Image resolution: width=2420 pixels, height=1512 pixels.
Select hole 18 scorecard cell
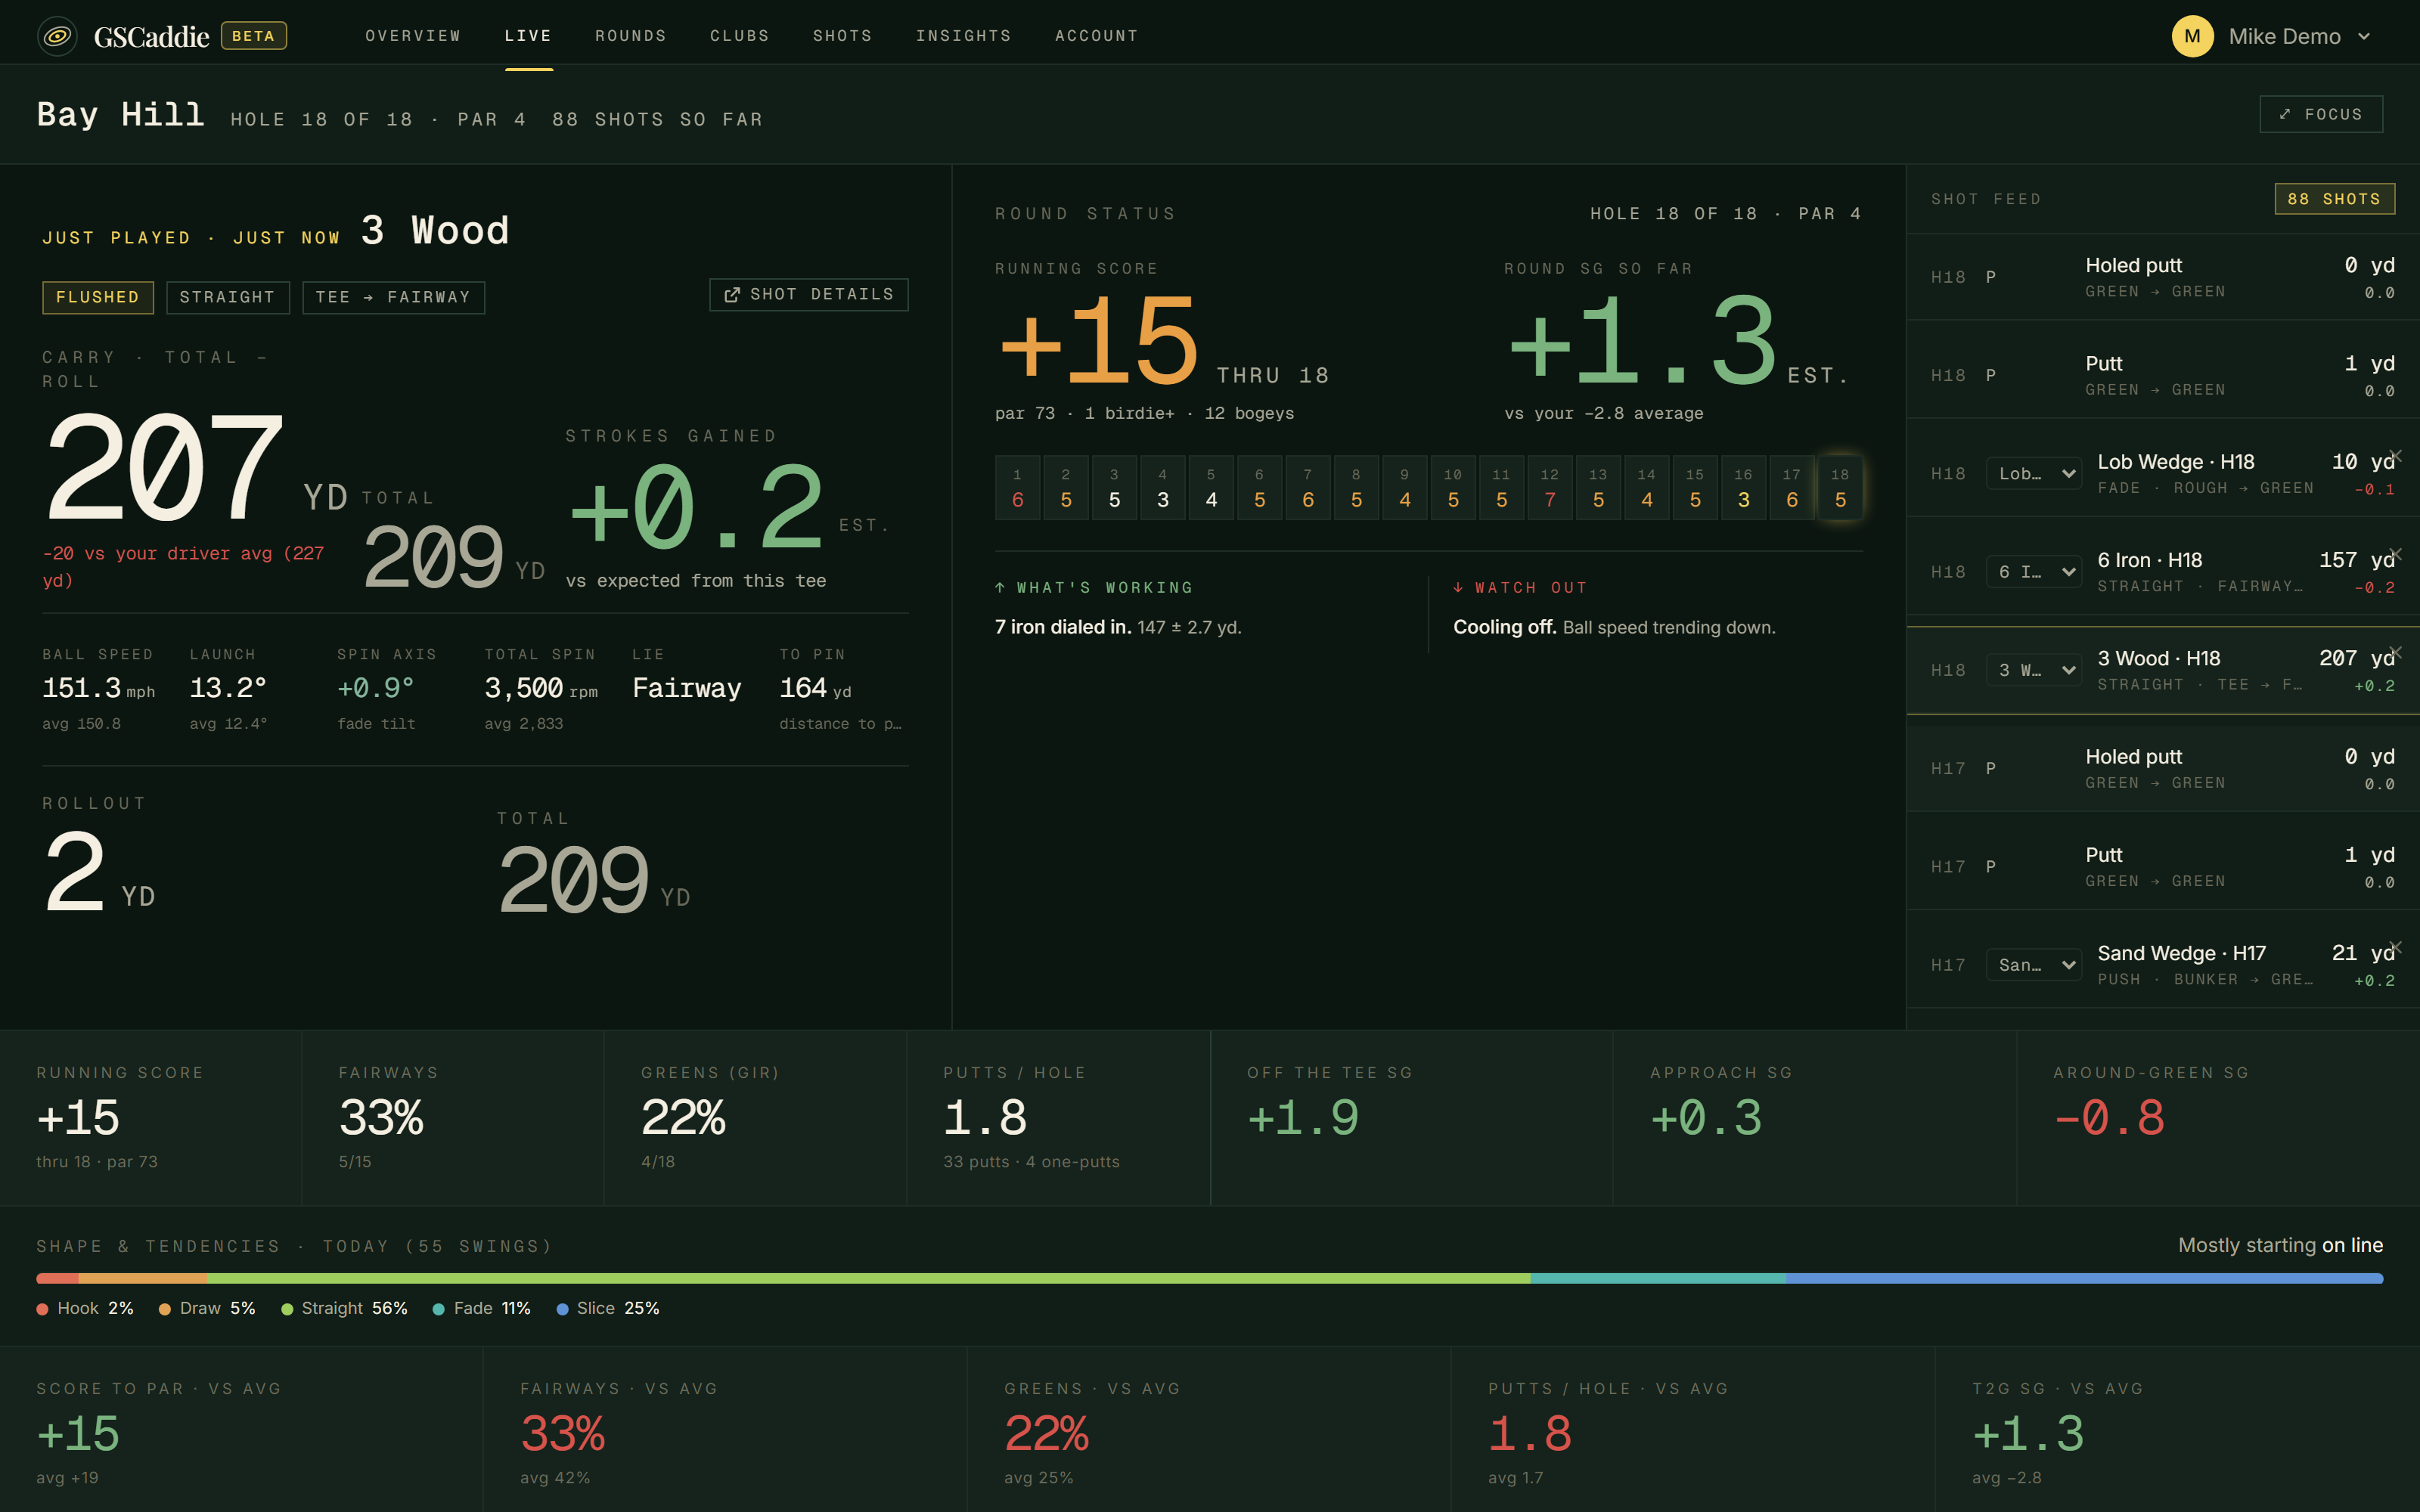pyautogui.click(x=1840, y=488)
